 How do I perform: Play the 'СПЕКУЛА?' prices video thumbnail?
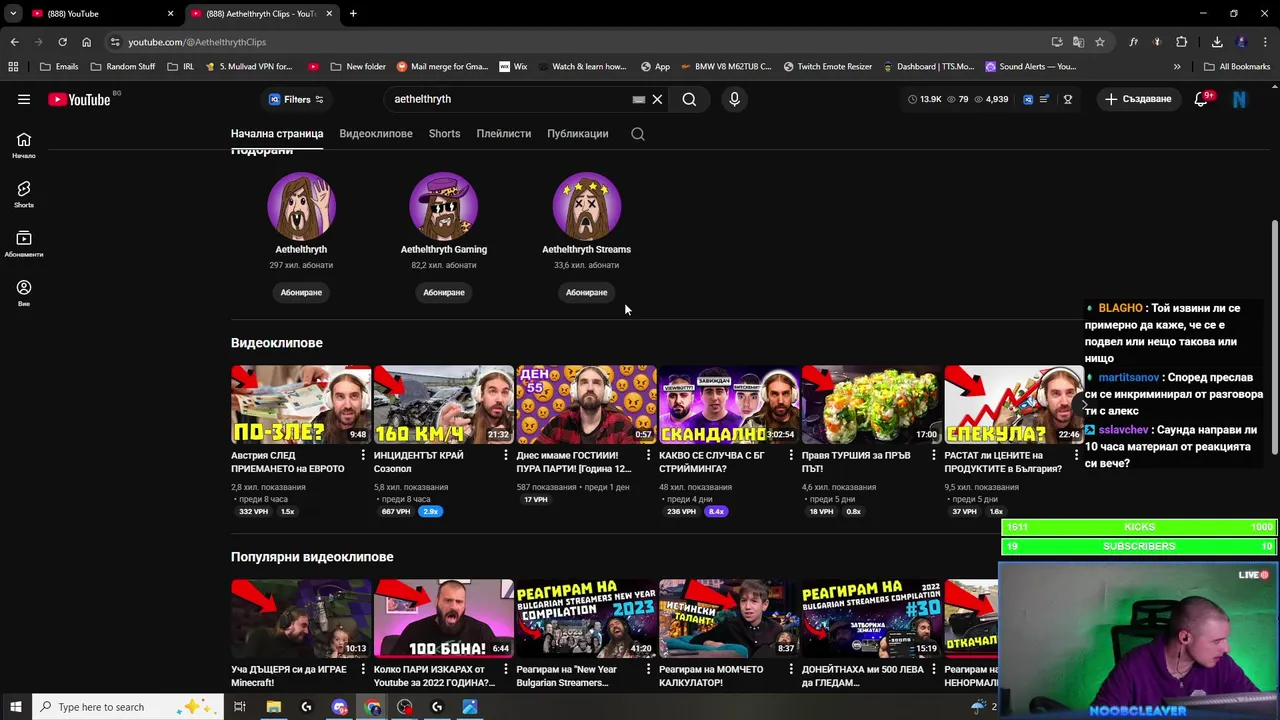point(1014,404)
